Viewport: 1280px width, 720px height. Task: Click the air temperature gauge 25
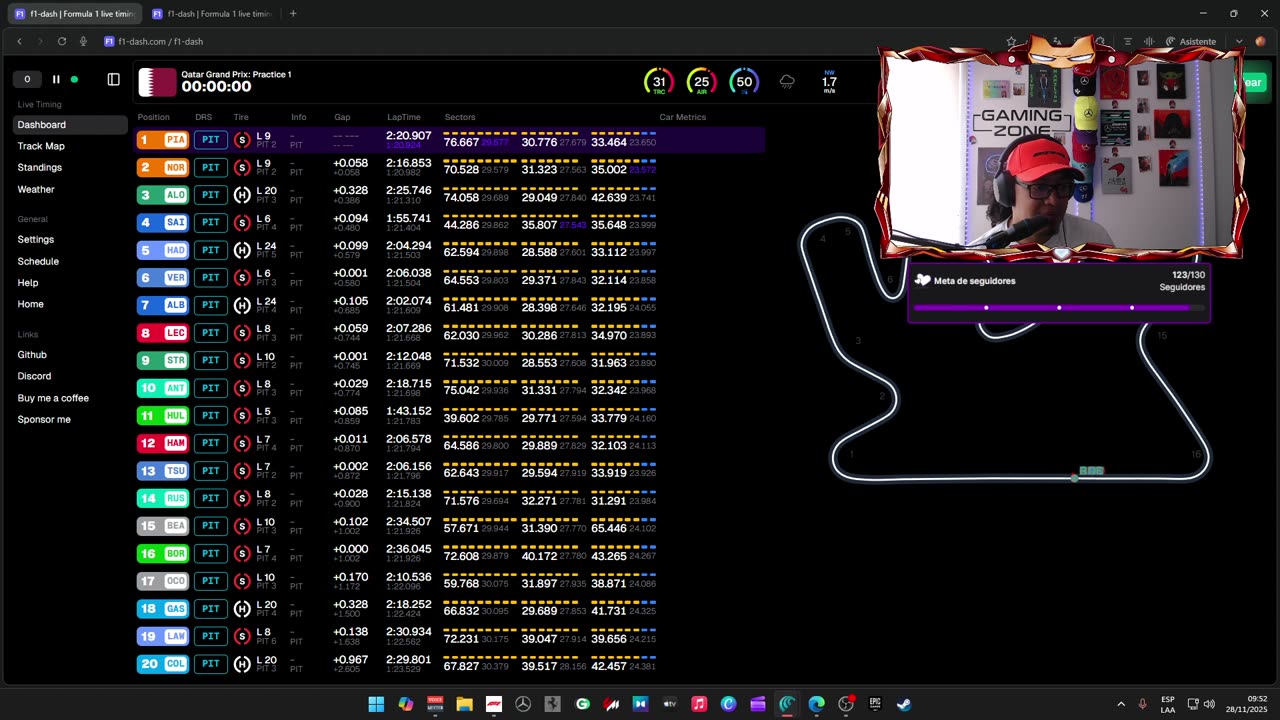click(x=701, y=82)
